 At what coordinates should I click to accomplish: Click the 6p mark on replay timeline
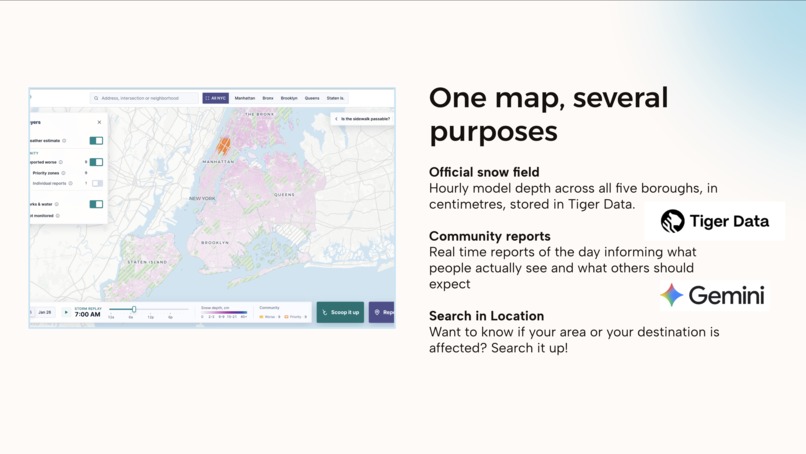click(x=170, y=317)
